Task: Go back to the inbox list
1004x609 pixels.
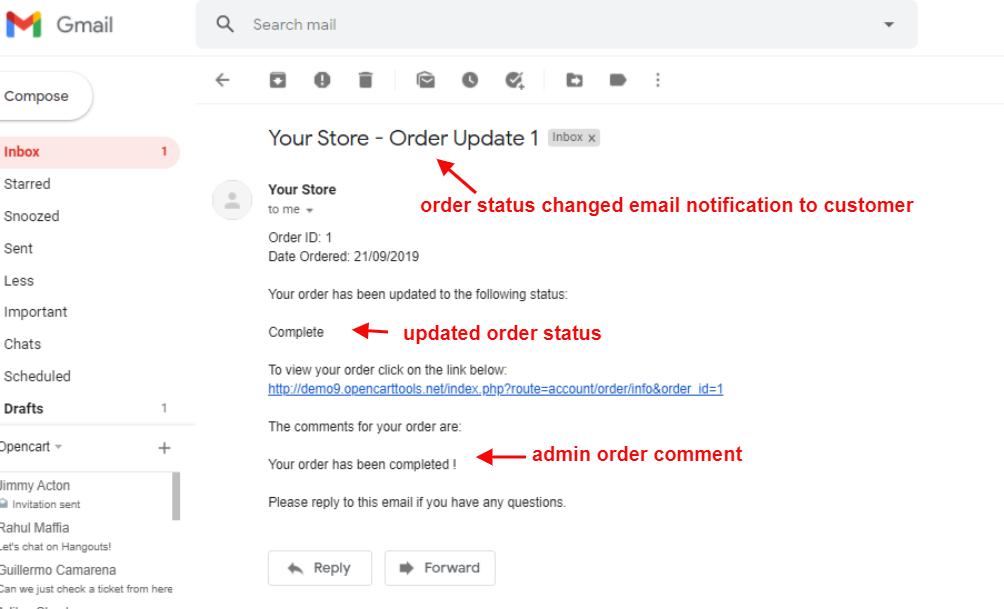Action: tap(222, 80)
